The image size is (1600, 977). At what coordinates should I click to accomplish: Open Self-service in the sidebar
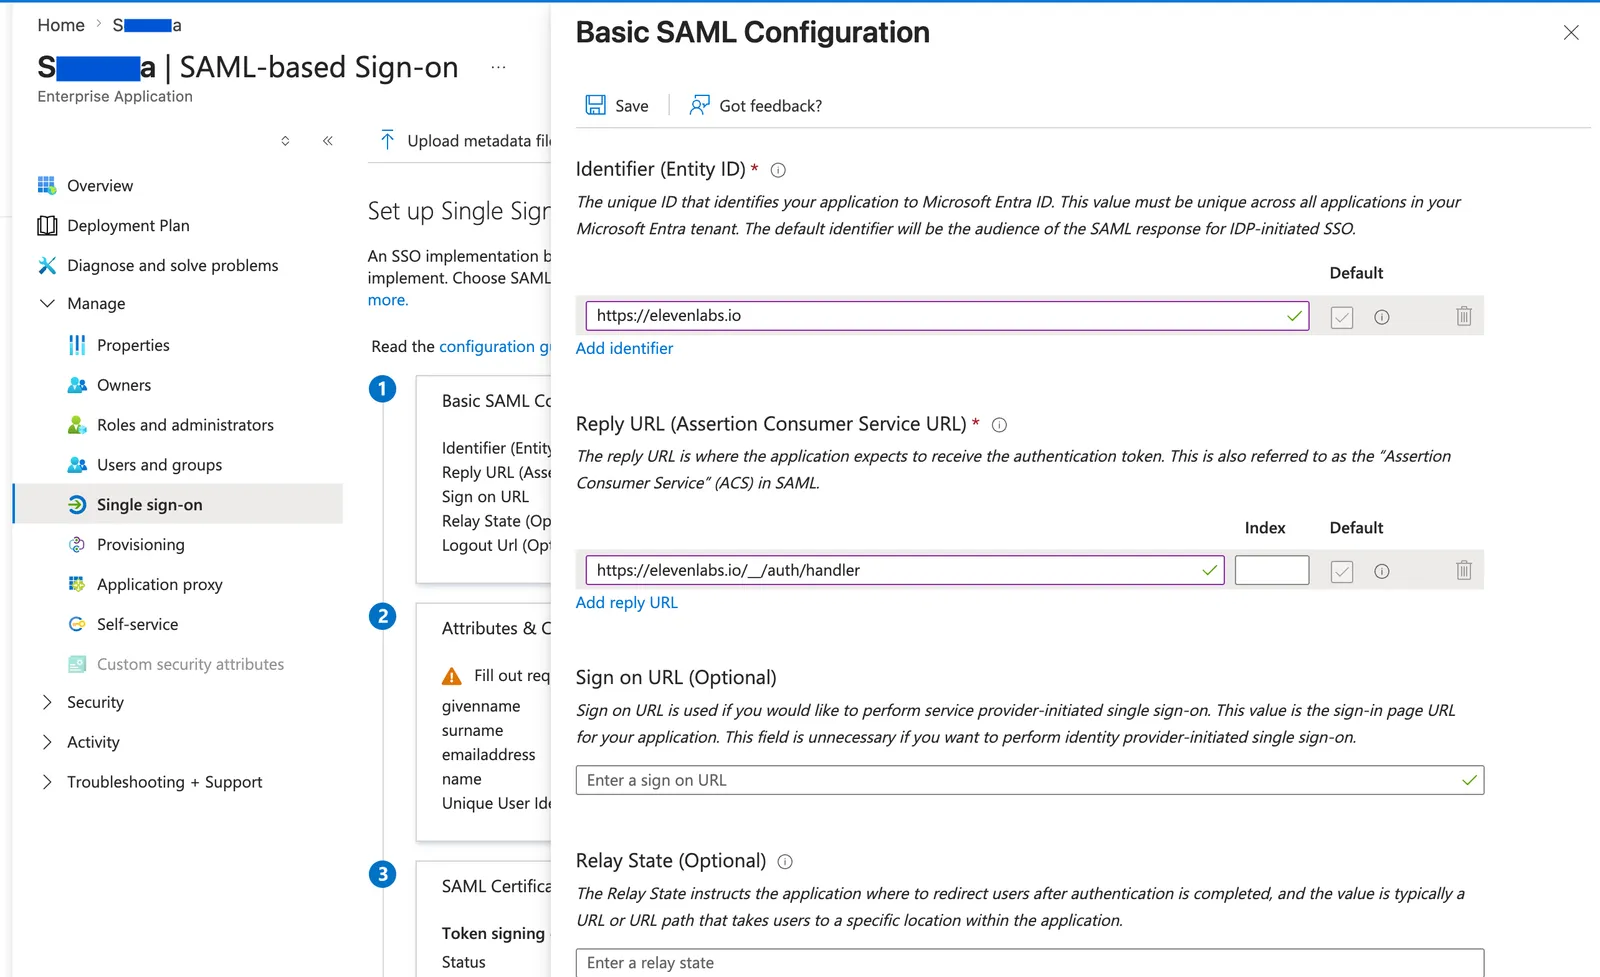point(137,624)
